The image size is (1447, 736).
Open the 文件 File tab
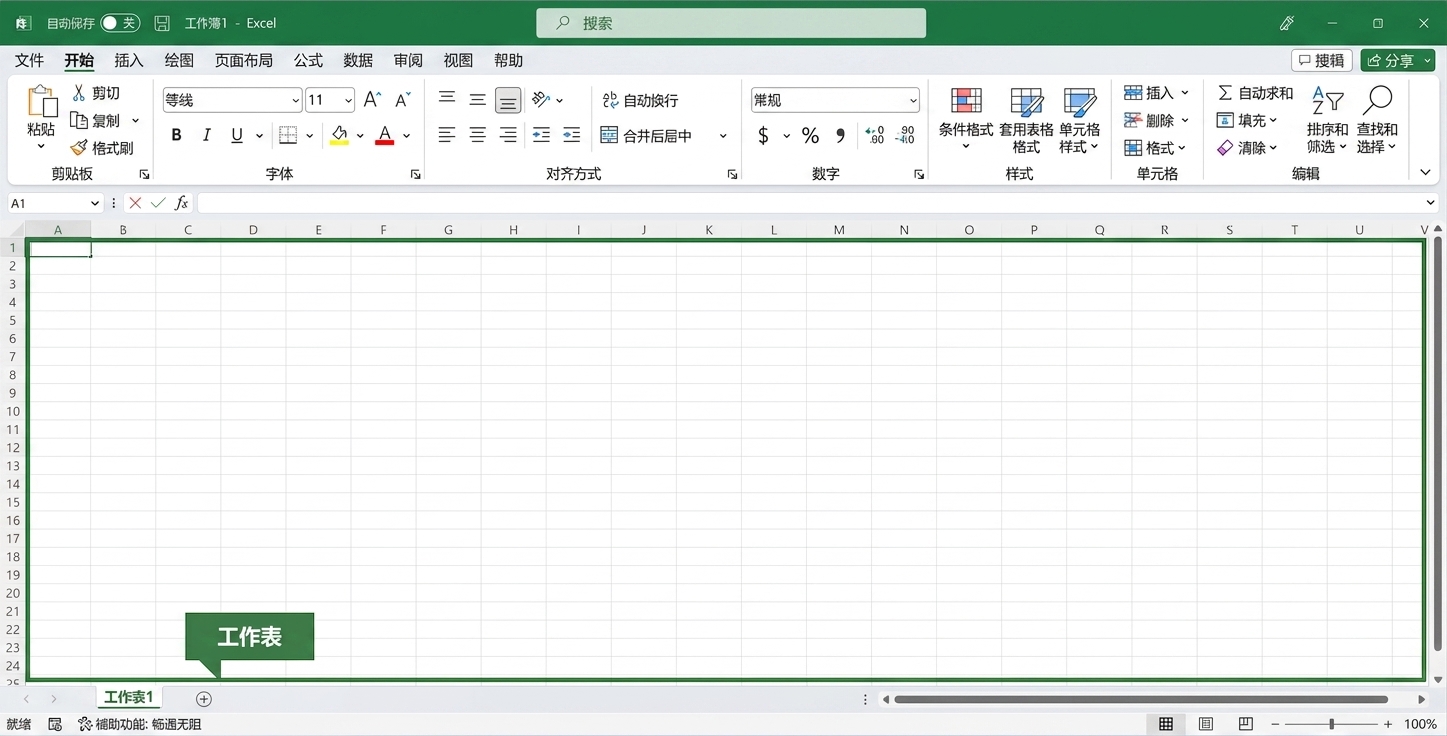[x=29, y=61]
